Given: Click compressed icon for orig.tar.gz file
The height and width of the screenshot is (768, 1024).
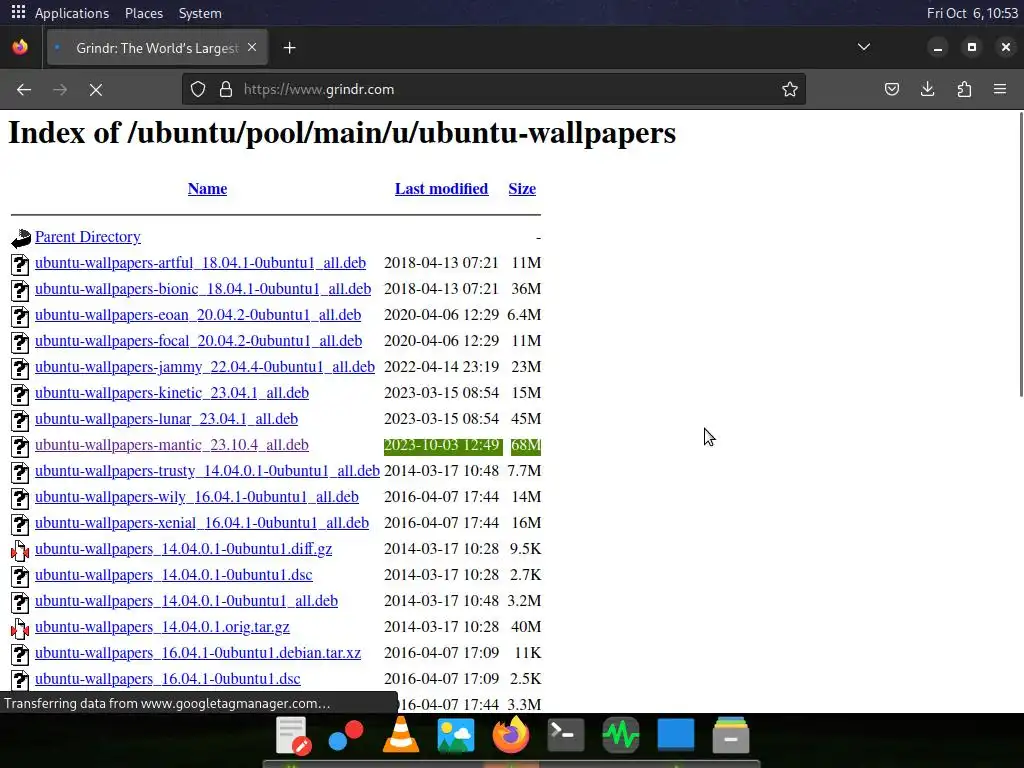Looking at the screenshot, I should point(20,628).
